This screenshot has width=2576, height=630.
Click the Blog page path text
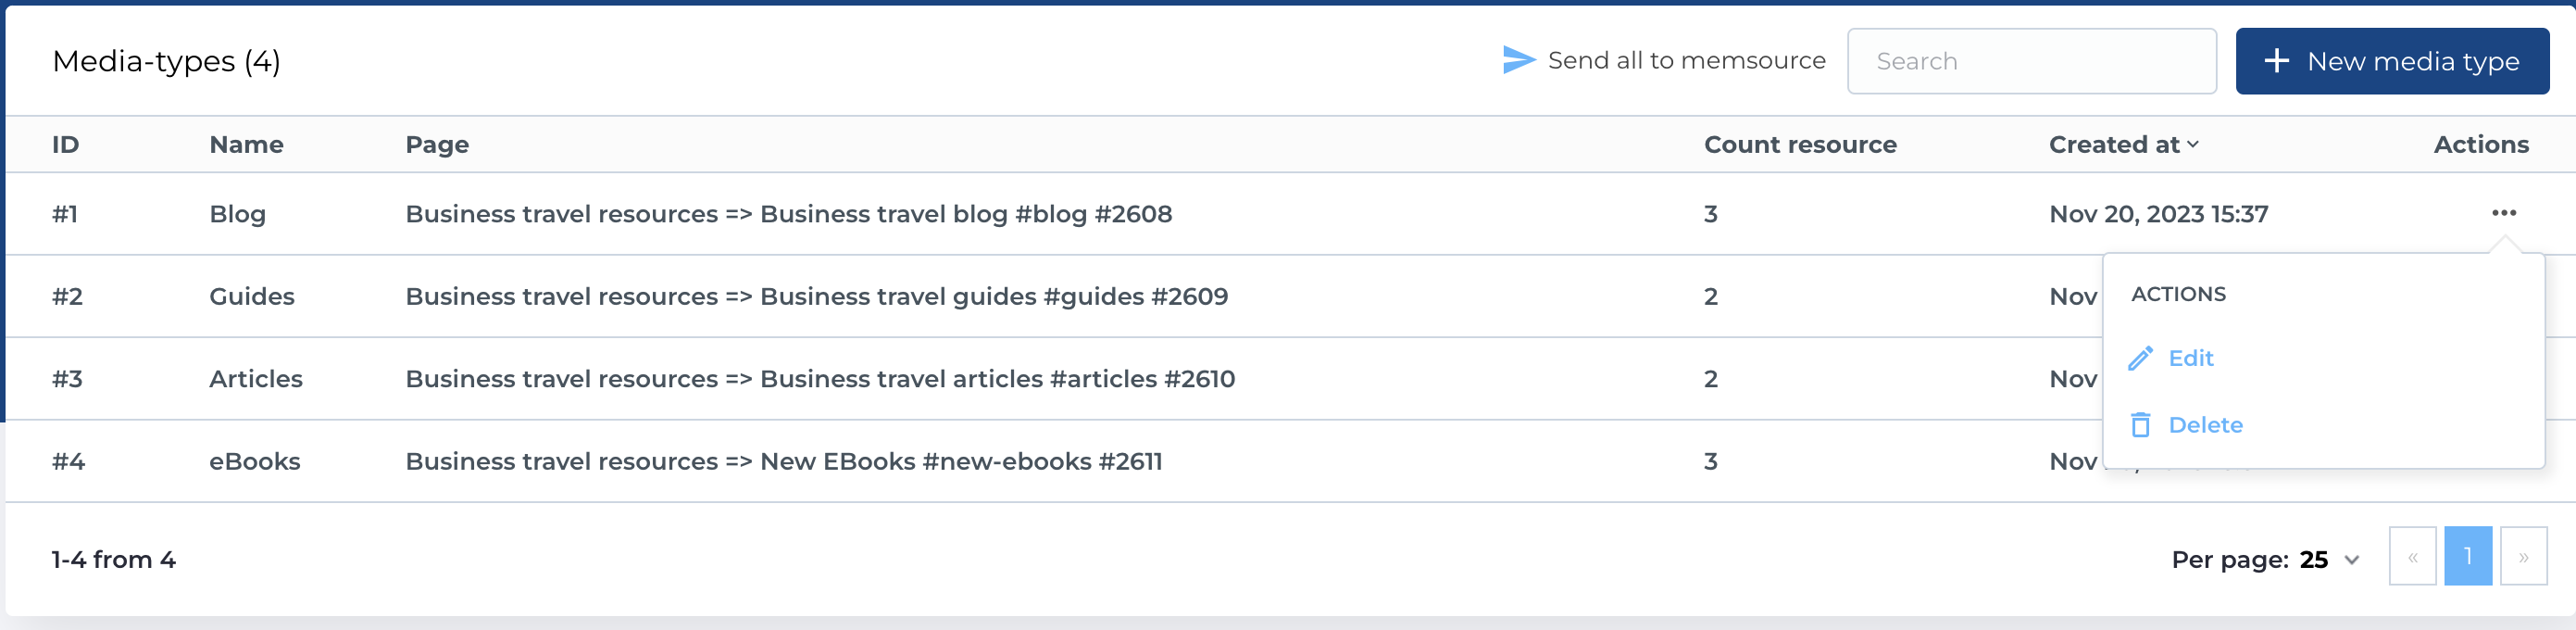point(788,214)
